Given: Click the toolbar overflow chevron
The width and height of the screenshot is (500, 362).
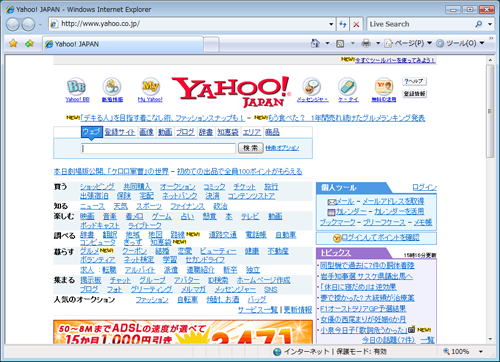Looking at the screenshot, I should pos(491,39).
